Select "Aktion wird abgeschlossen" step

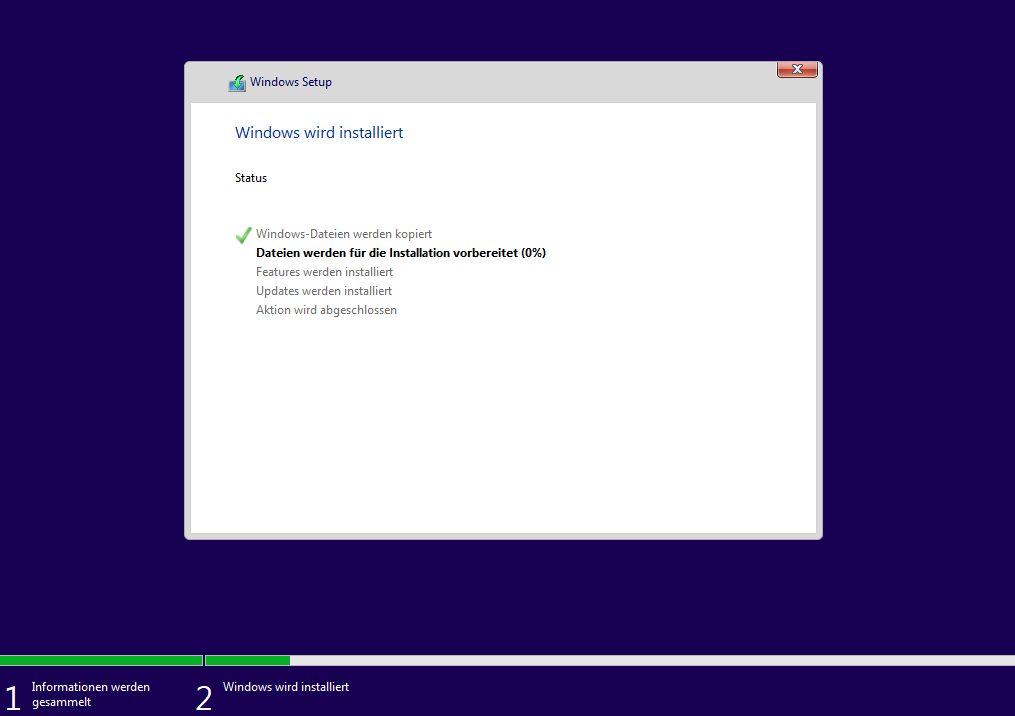(x=326, y=310)
